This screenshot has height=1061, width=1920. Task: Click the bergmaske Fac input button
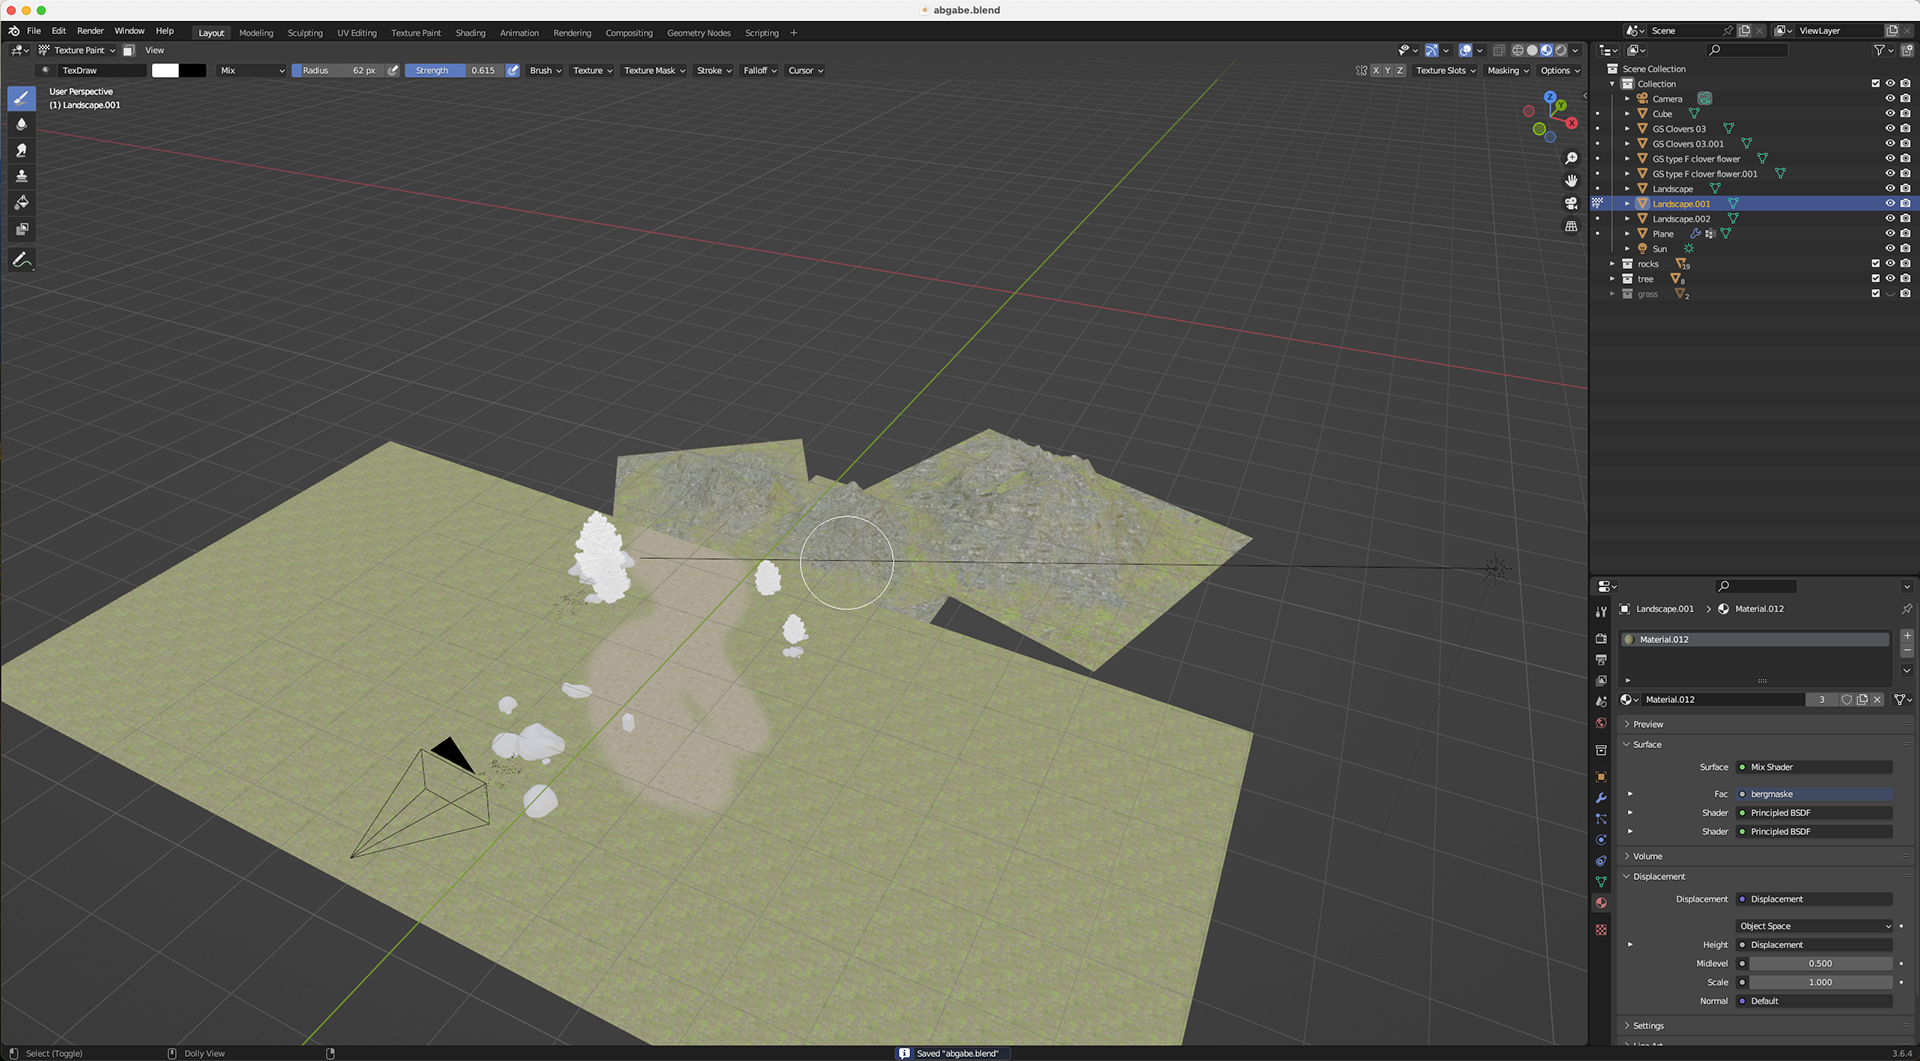(x=1814, y=794)
